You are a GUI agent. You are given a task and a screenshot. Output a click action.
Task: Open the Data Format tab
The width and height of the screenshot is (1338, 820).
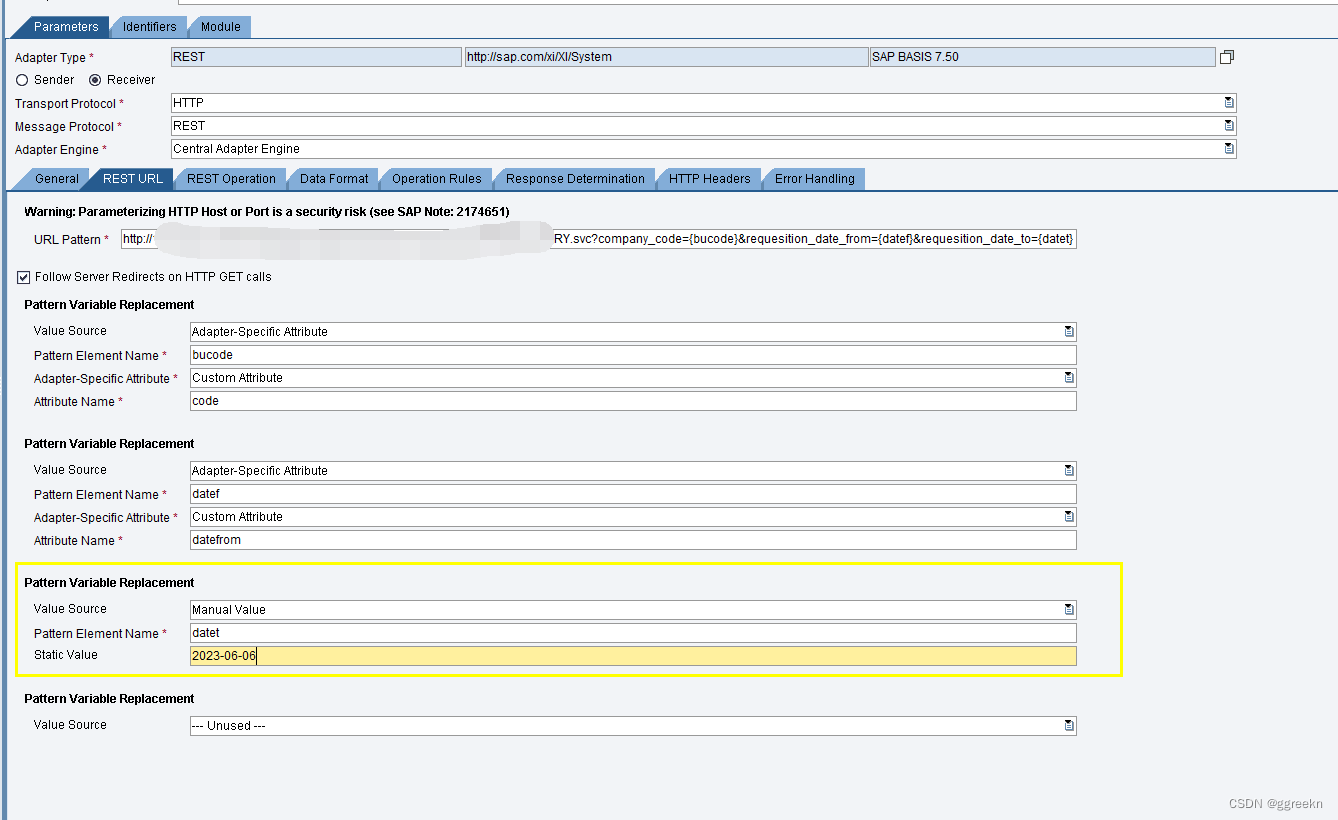[334, 179]
